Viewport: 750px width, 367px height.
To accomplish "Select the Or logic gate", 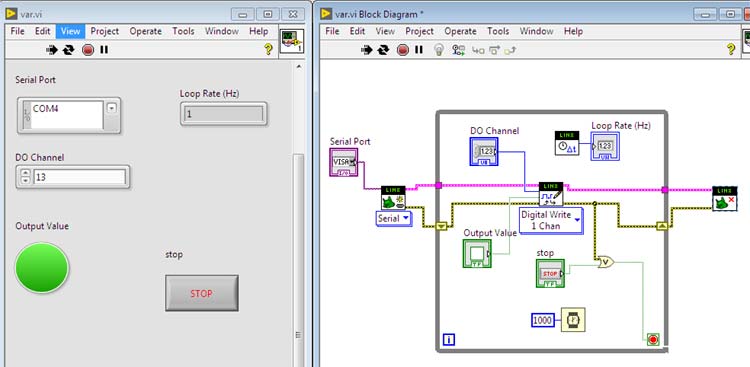I will [x=605, y=262].
